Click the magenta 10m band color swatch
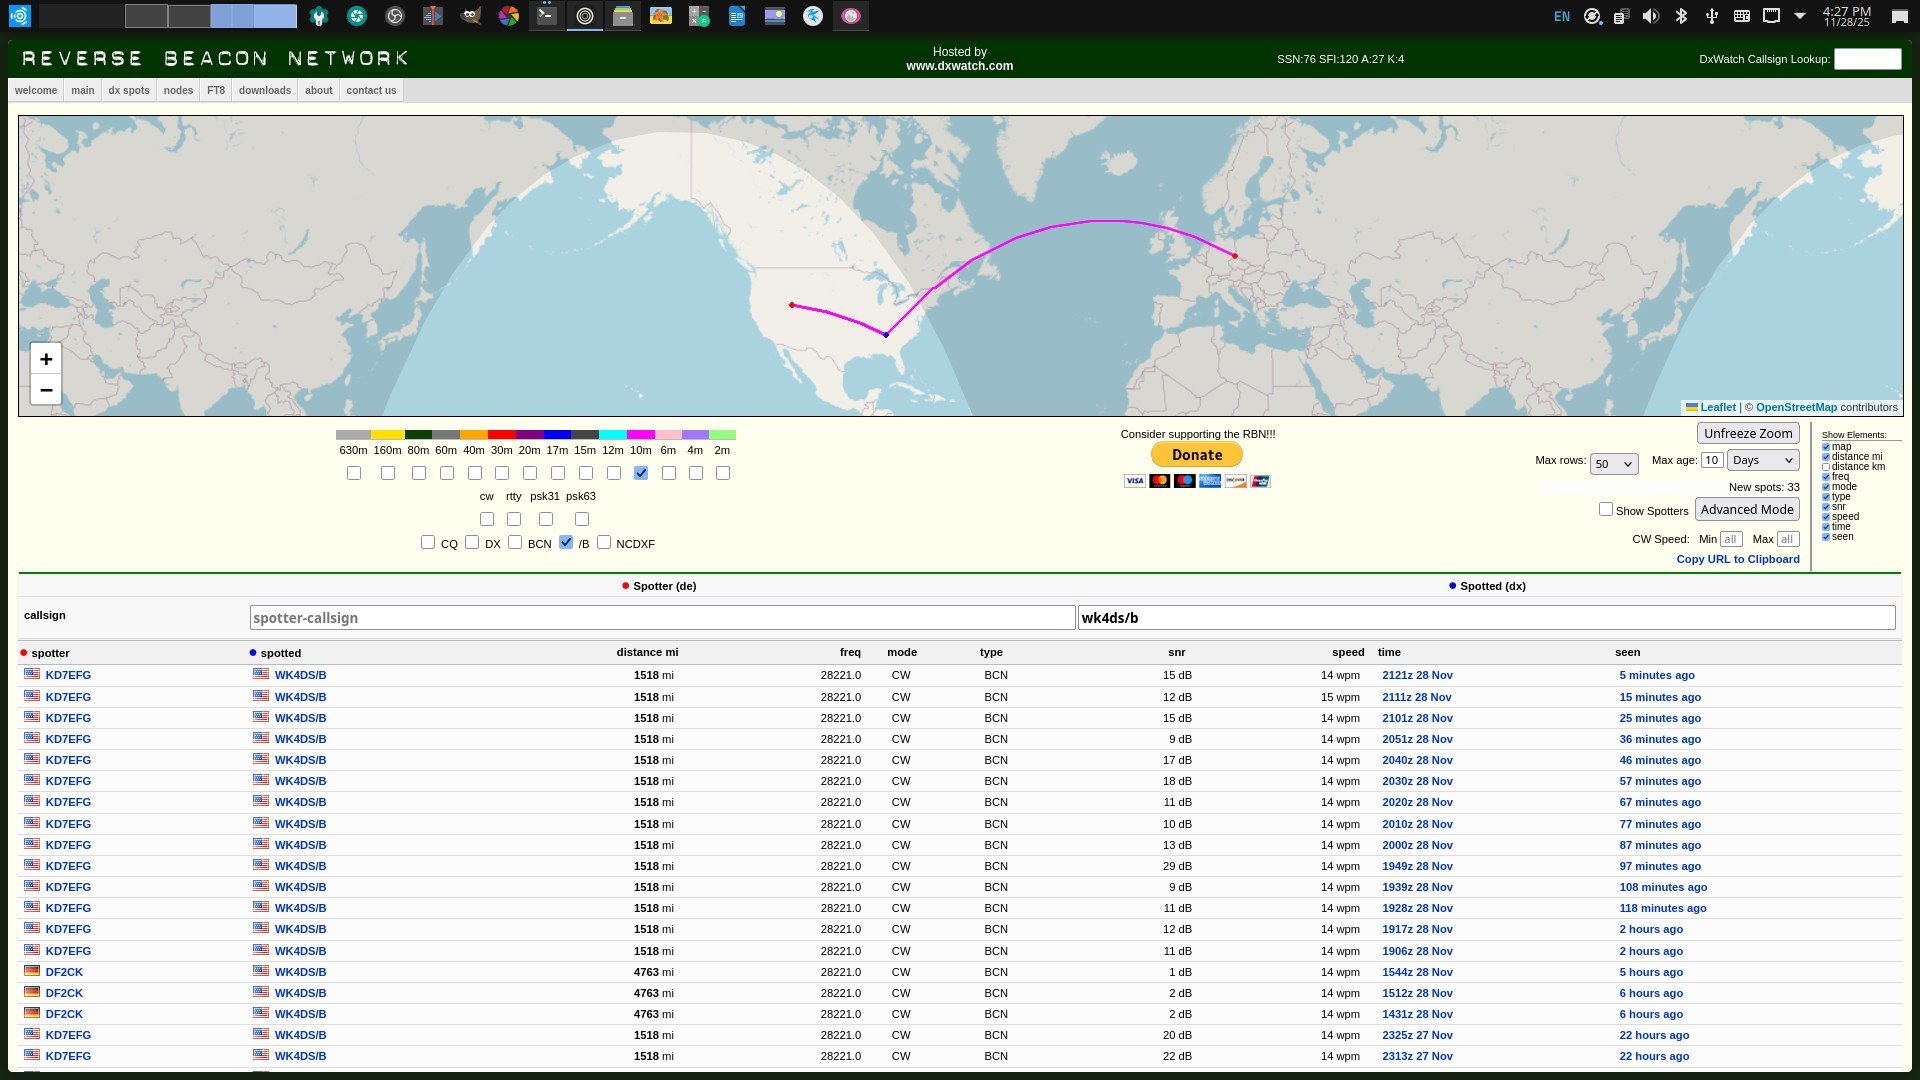 pyautogui.click(x=641, y=435)
